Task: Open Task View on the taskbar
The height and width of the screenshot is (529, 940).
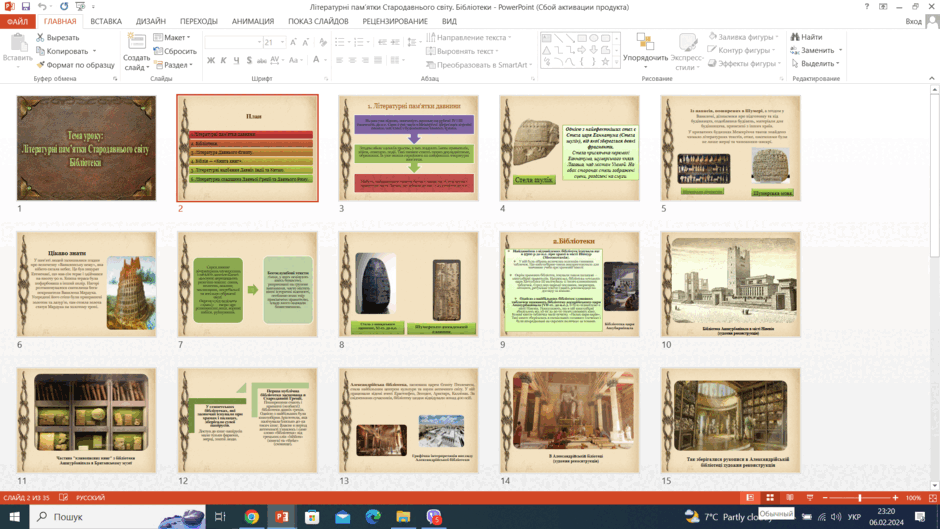Action: click(x=220, y=516)
